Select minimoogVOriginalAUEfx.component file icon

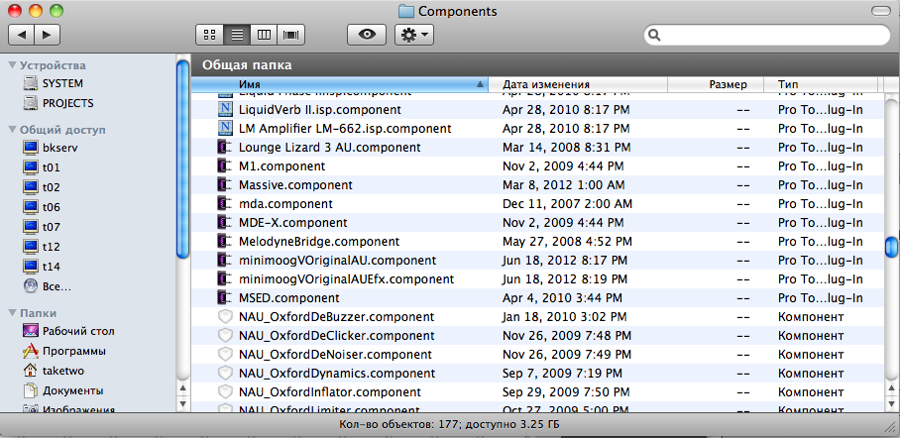[x=225, y=280]
